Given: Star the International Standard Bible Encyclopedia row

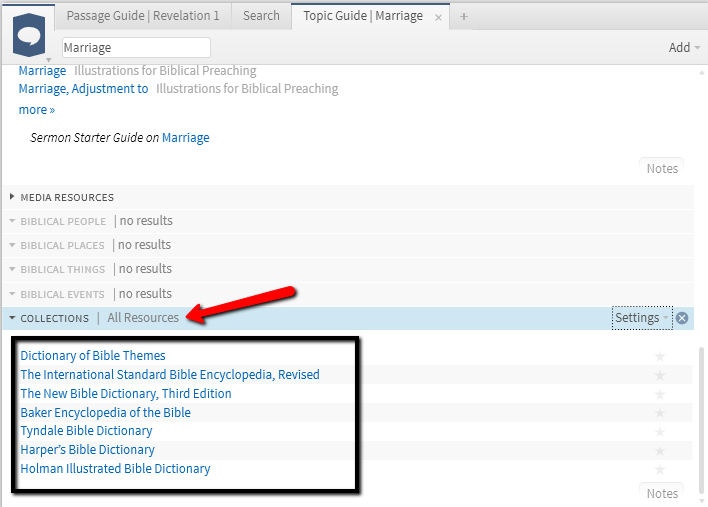Looking at the screenshot, I should [x=660, y=375].
